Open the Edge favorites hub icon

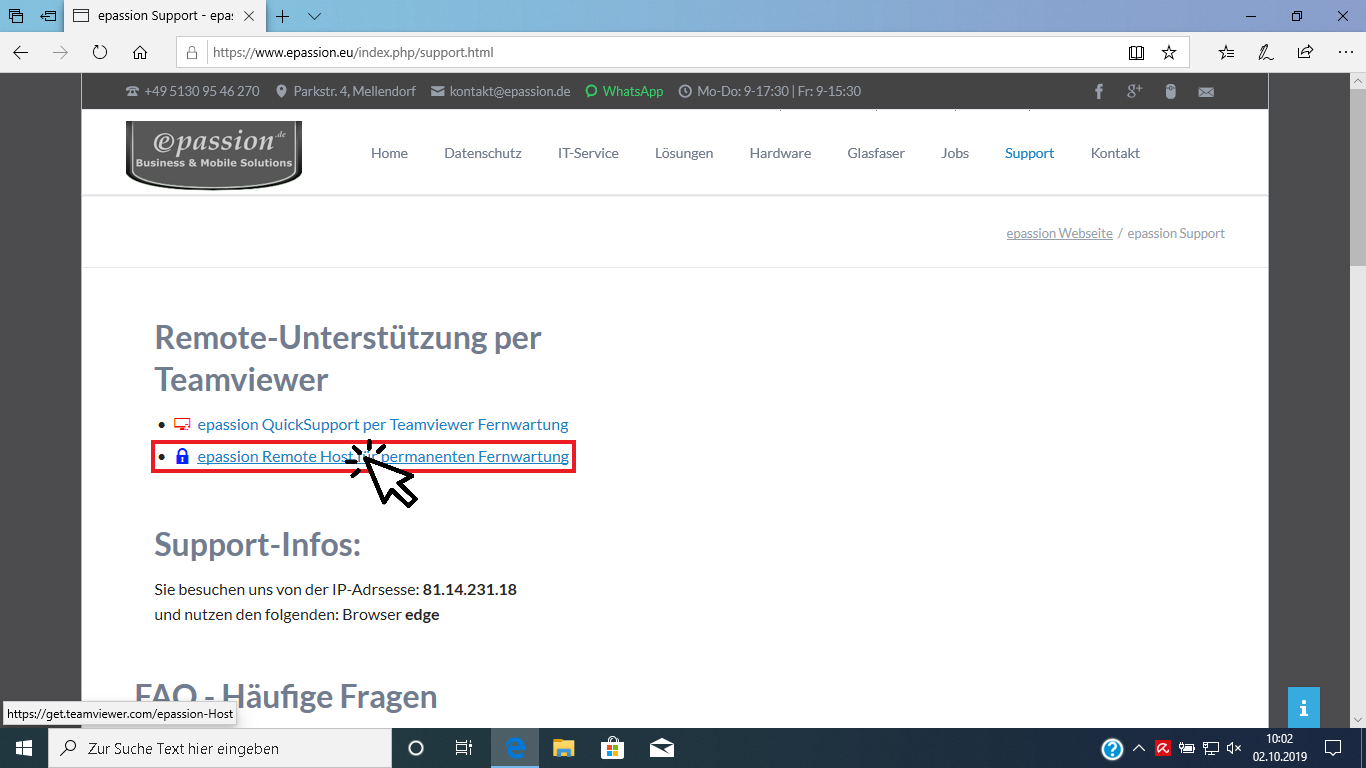(x=1226, y=53)
